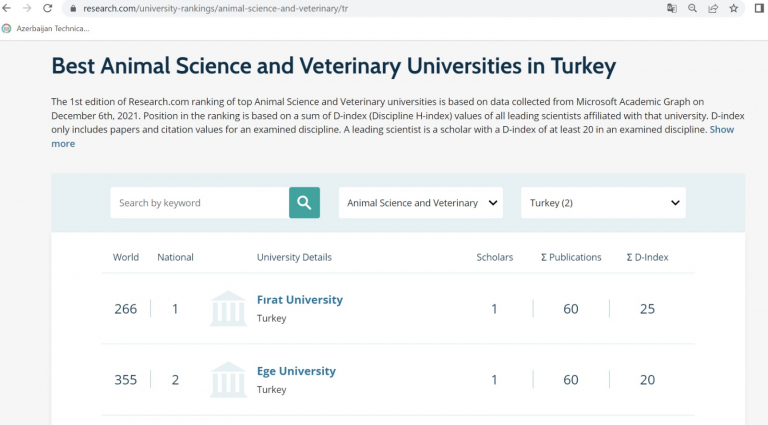768x425 pixels.
Task: Open the Ege University link
Action: [296, 371]
